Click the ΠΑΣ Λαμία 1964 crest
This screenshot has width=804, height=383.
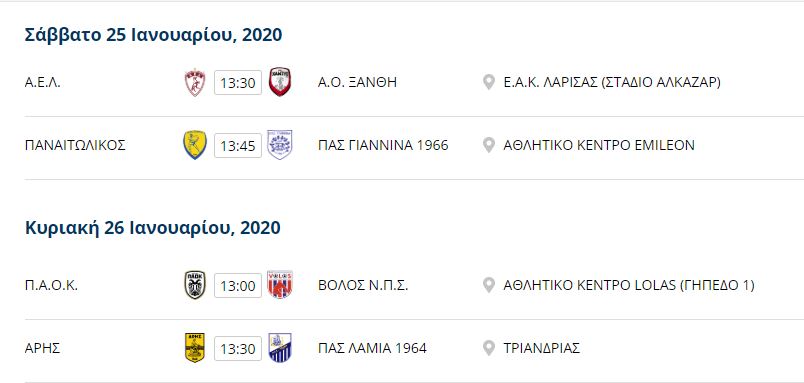pyautogui.click(x=280, y=348)
